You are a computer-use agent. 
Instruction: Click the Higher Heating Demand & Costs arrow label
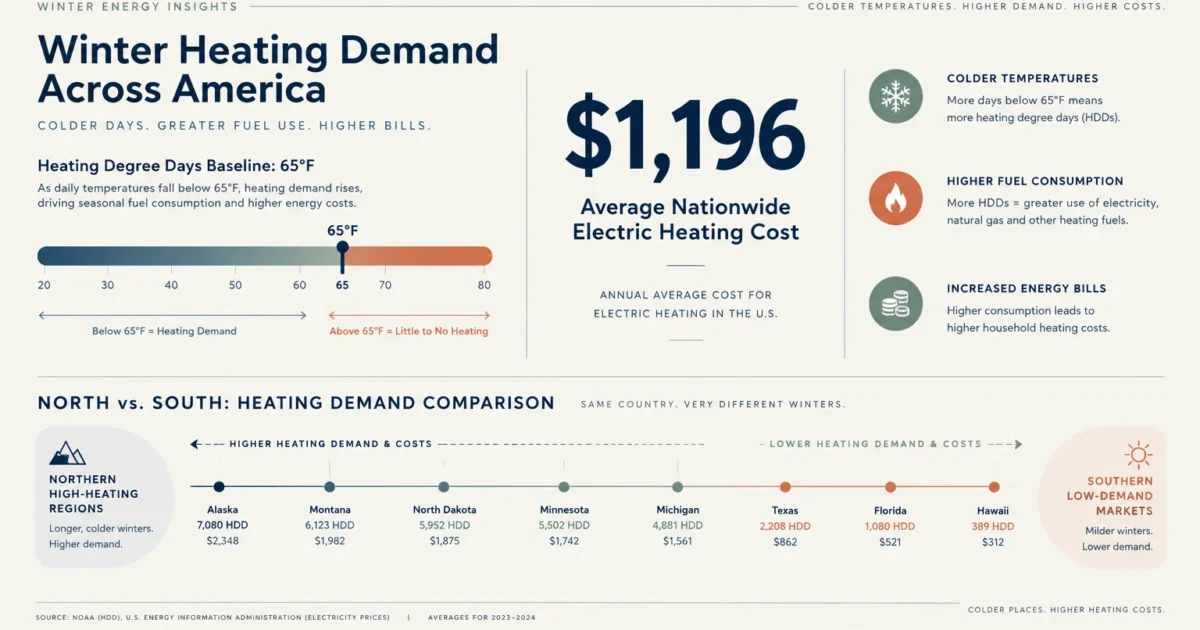[331, 443]
